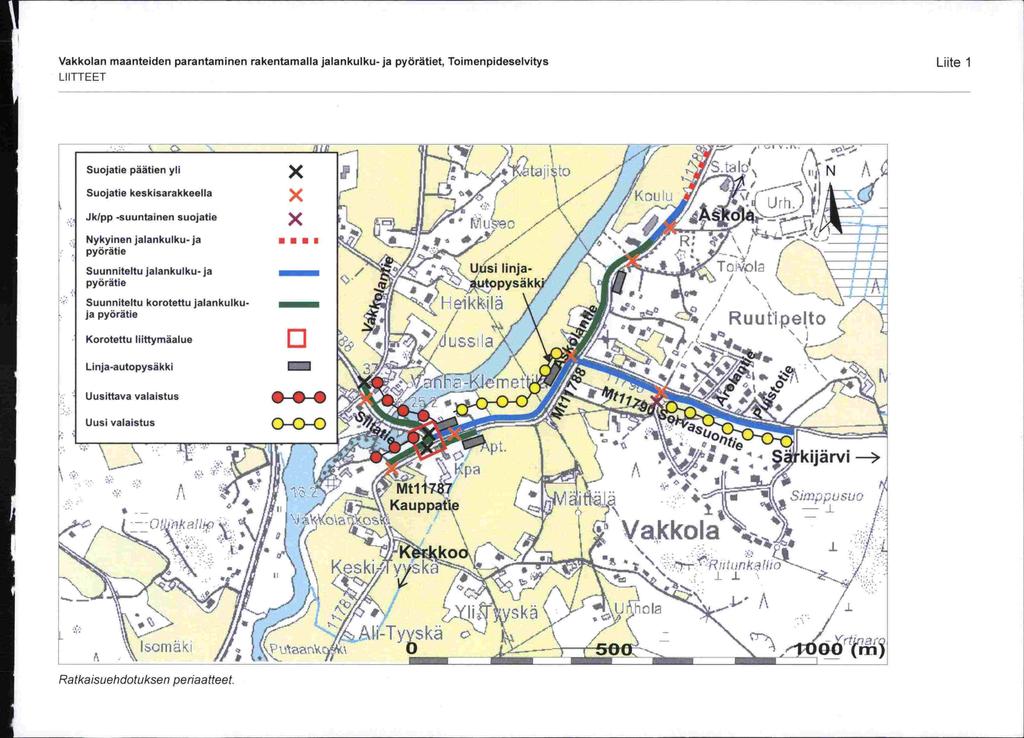Click the 'Ollinkallio' map label

coord(182,524)
